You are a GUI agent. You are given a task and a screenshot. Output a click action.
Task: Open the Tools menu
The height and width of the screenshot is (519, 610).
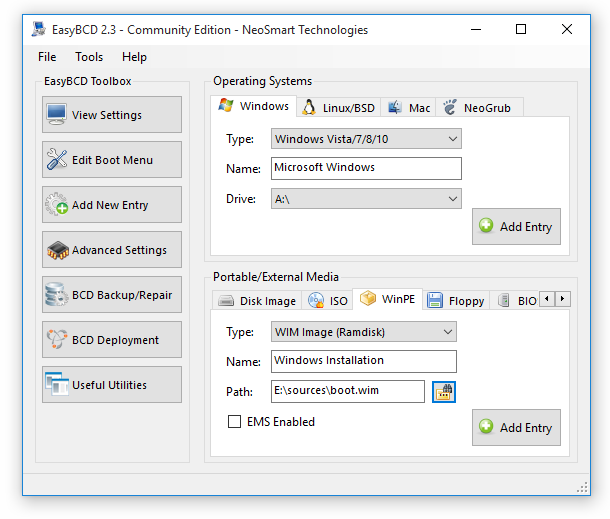tap(89, 57)
